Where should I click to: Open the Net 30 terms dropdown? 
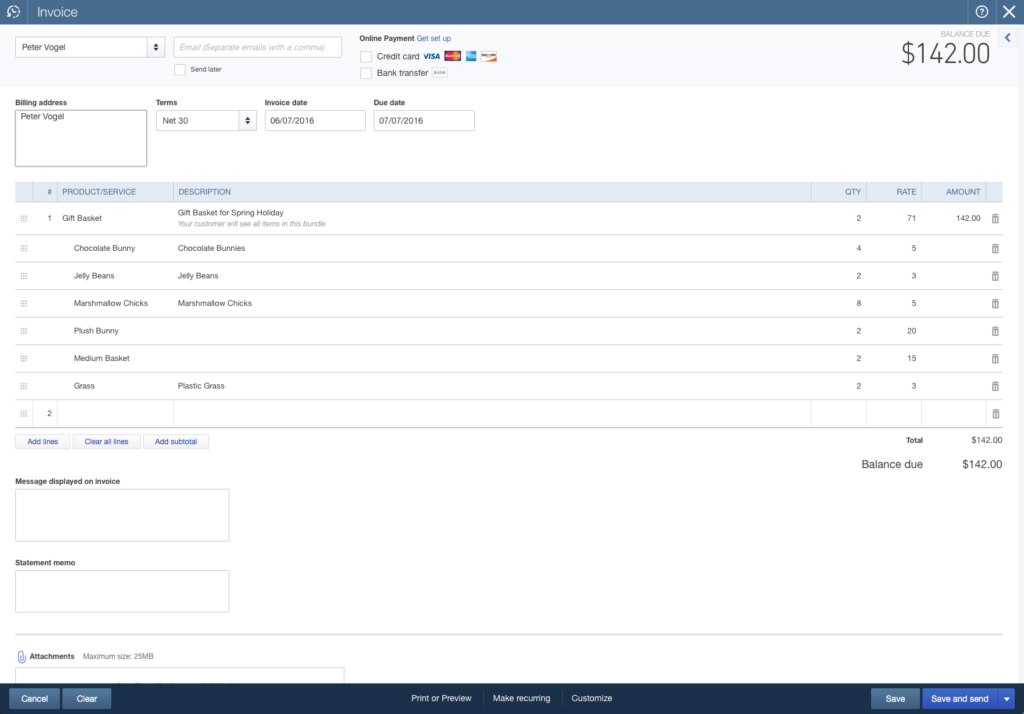(x=248, y=120)
